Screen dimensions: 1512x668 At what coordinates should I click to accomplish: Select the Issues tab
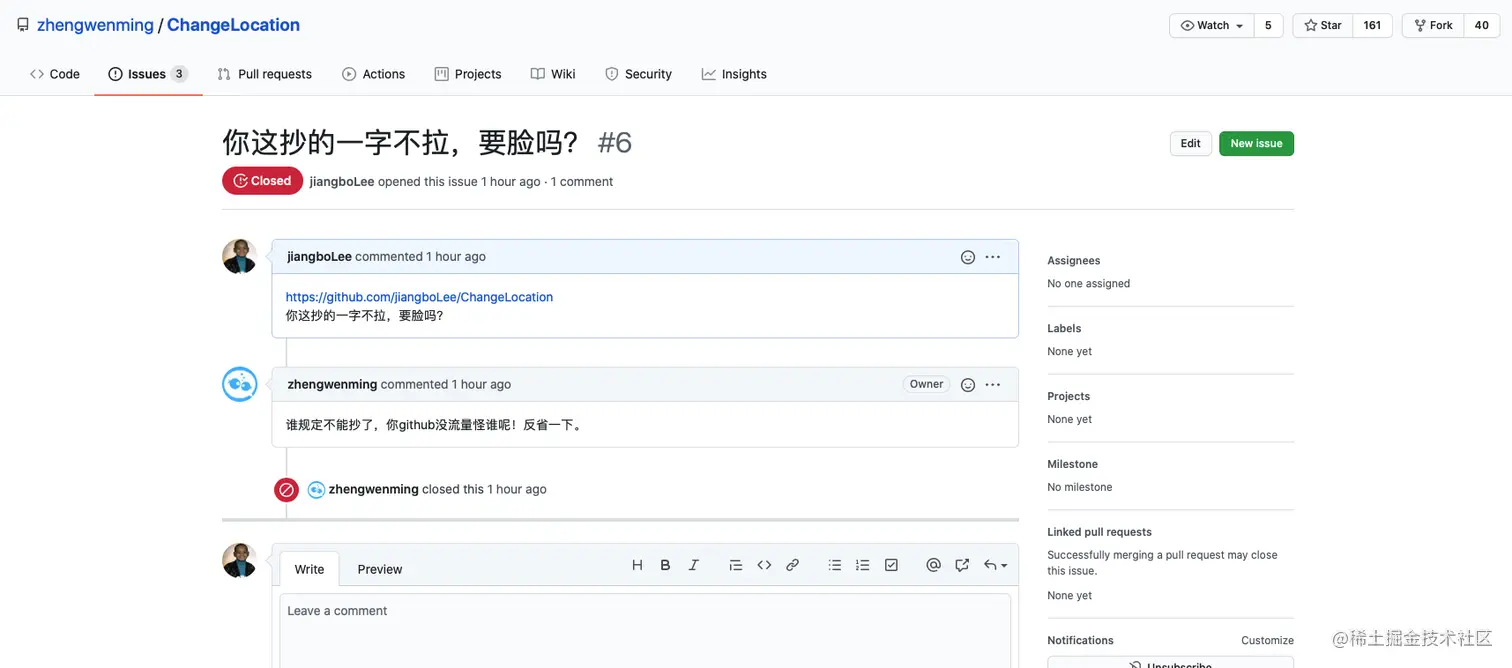(x=148, y=74)
